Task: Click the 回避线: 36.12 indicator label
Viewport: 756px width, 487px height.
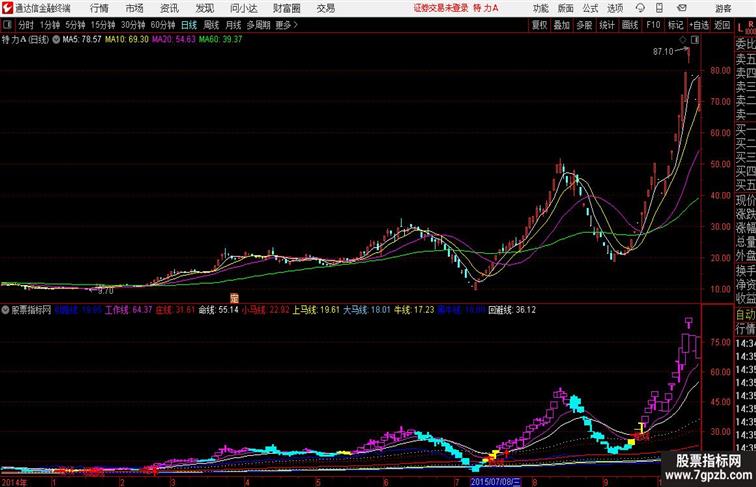Action: 512,310
